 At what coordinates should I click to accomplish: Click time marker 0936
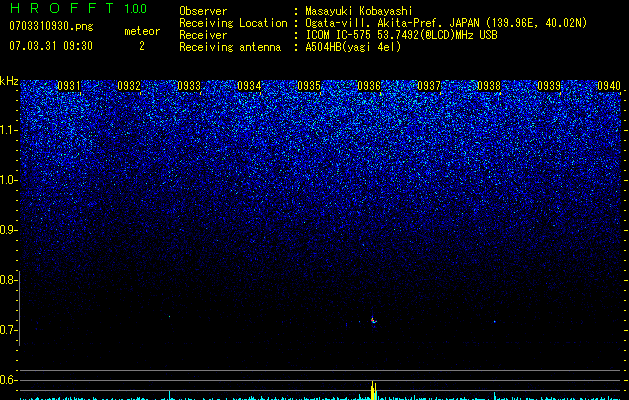point(369,86)
